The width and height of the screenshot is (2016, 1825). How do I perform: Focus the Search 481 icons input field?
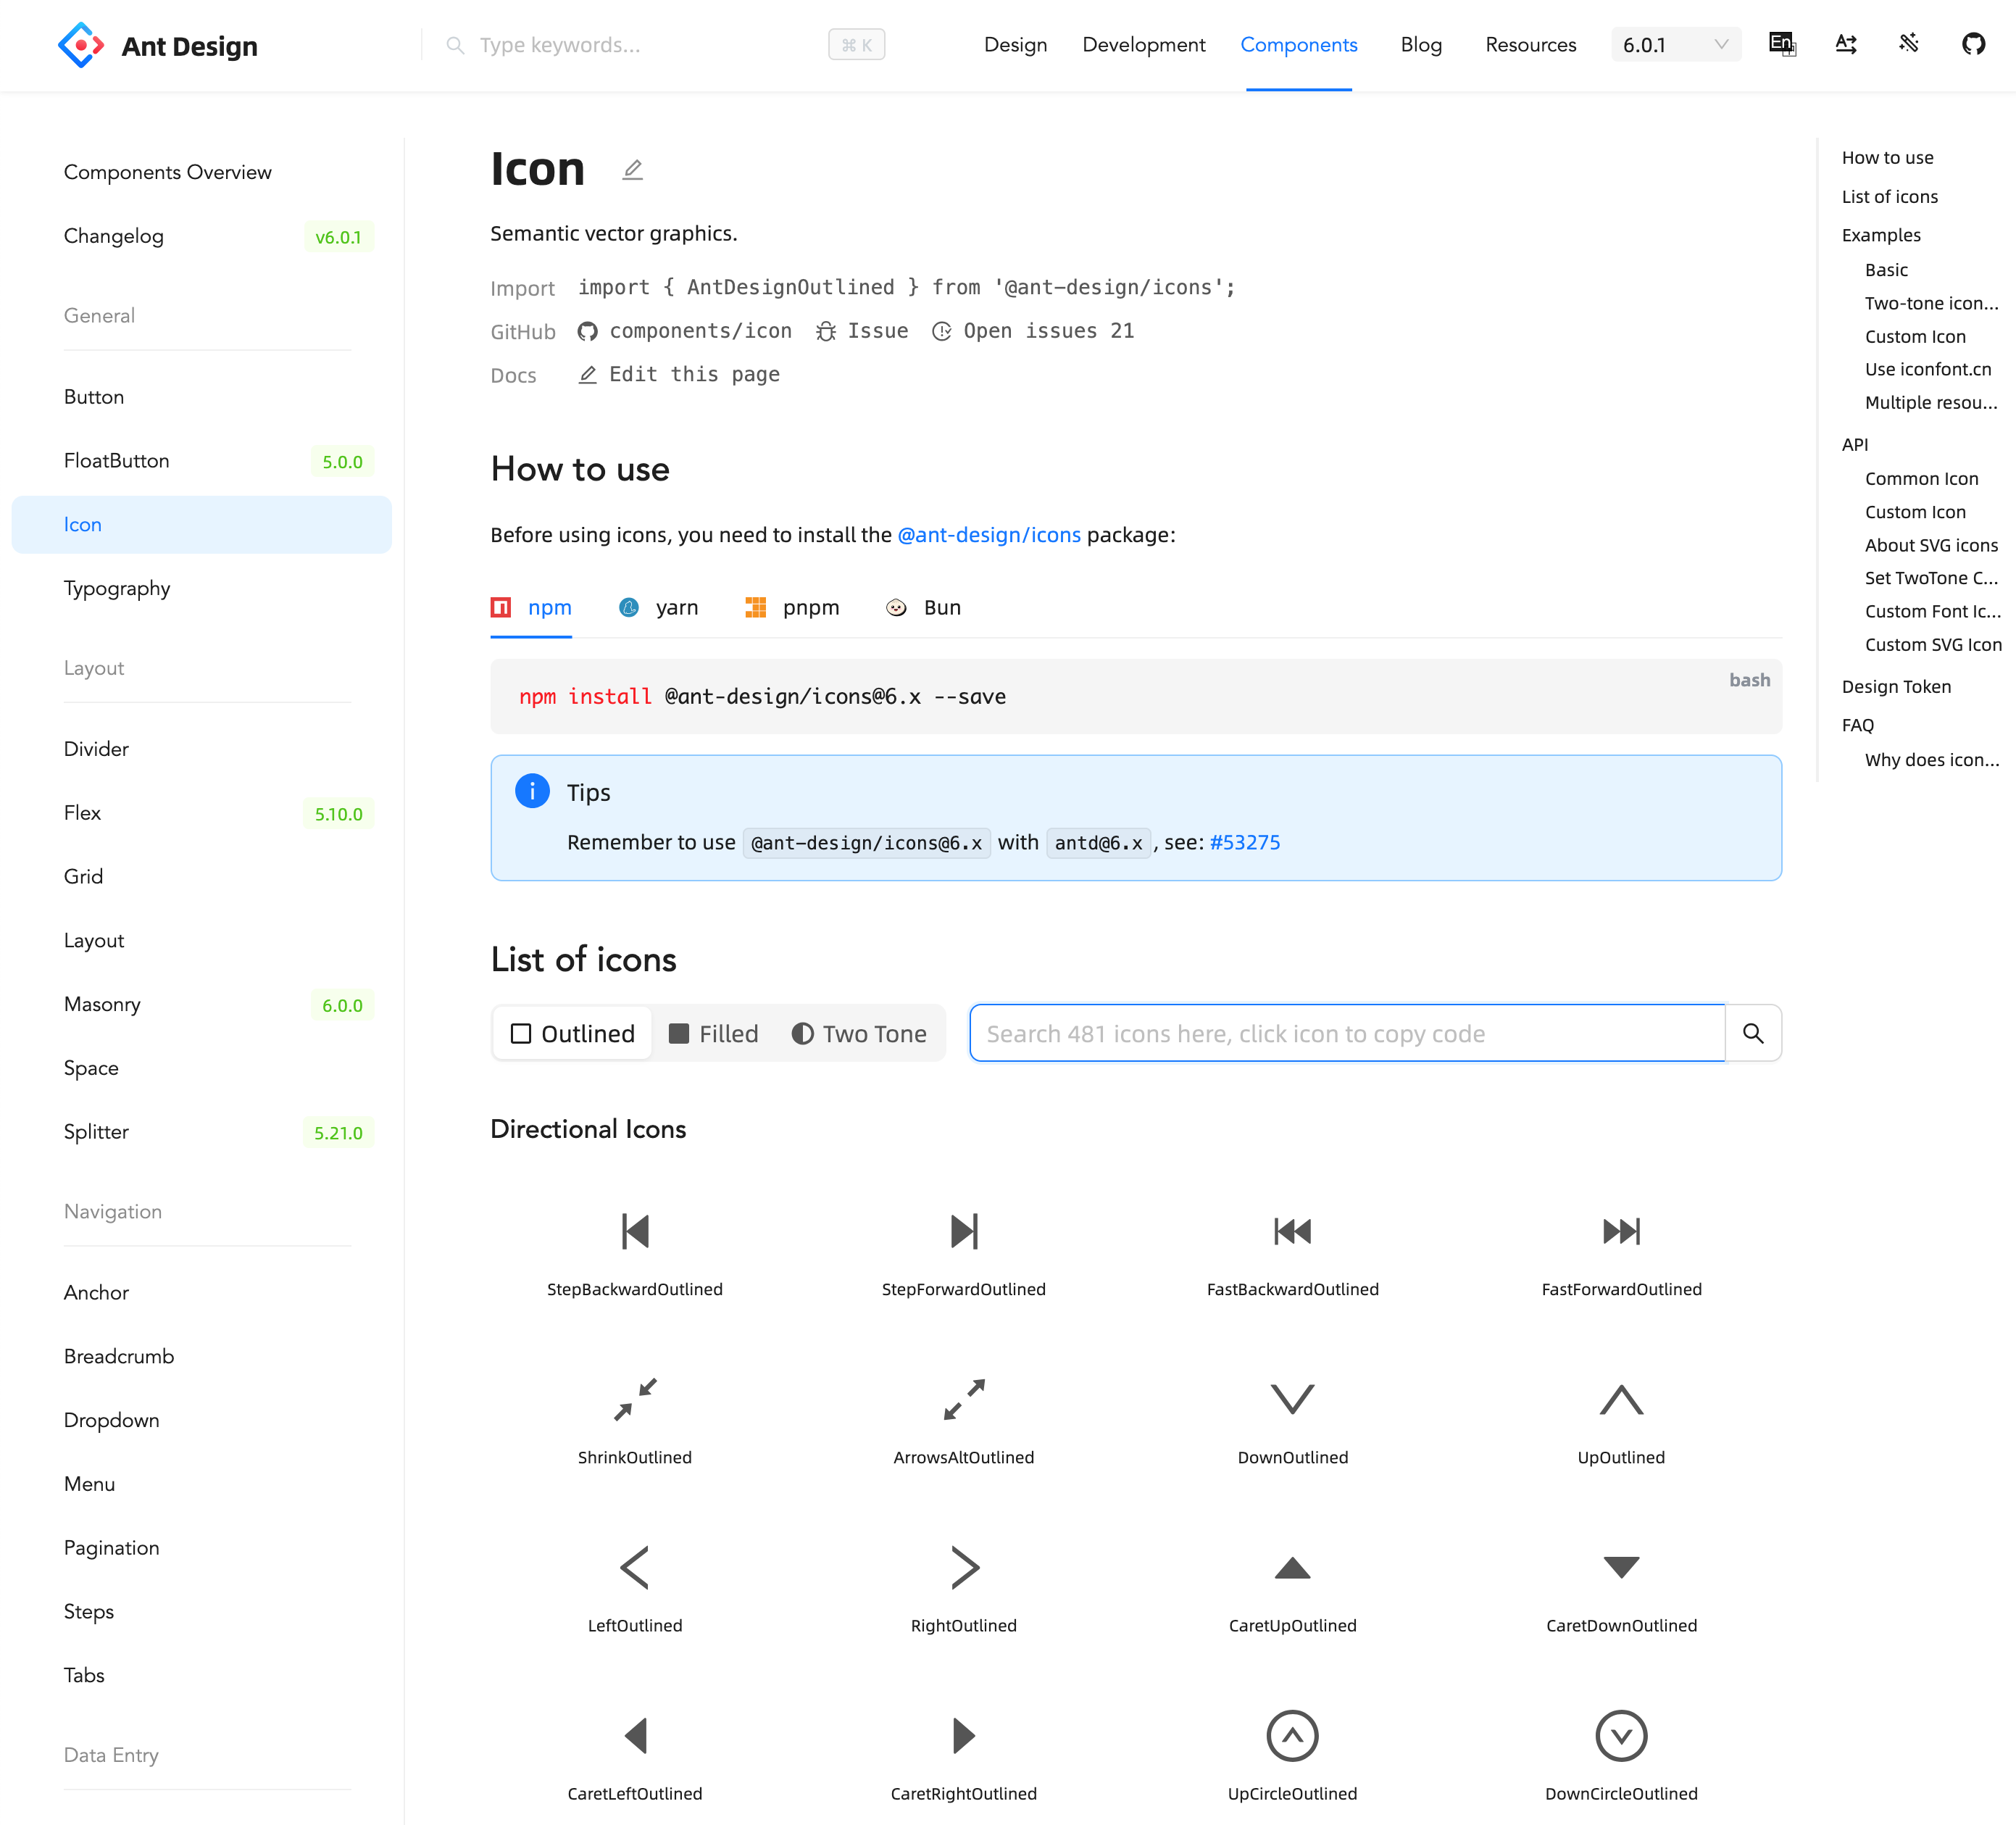(x=1346, y=1033)
